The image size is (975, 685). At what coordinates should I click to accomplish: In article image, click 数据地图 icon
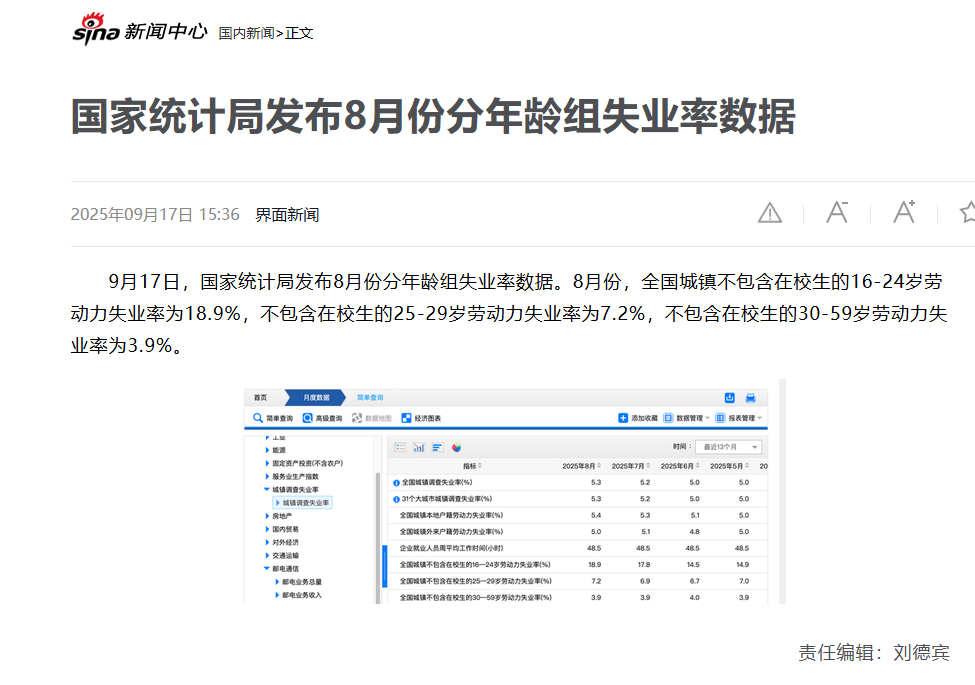pos(357,418)
